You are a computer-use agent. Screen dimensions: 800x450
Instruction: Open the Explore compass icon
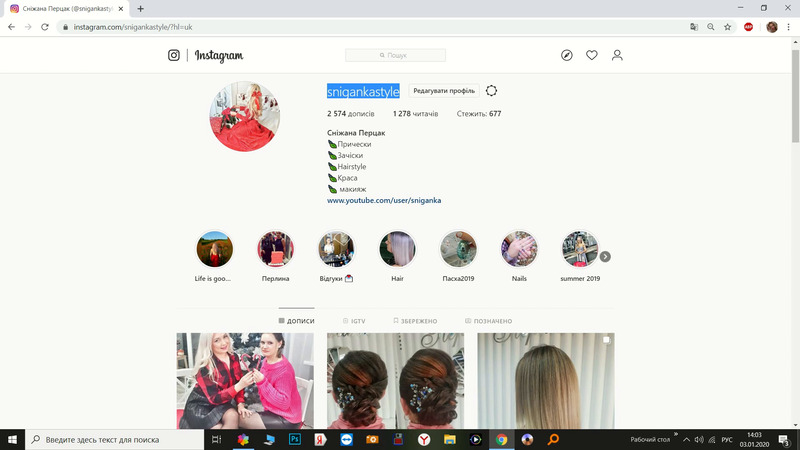[567, 56]
